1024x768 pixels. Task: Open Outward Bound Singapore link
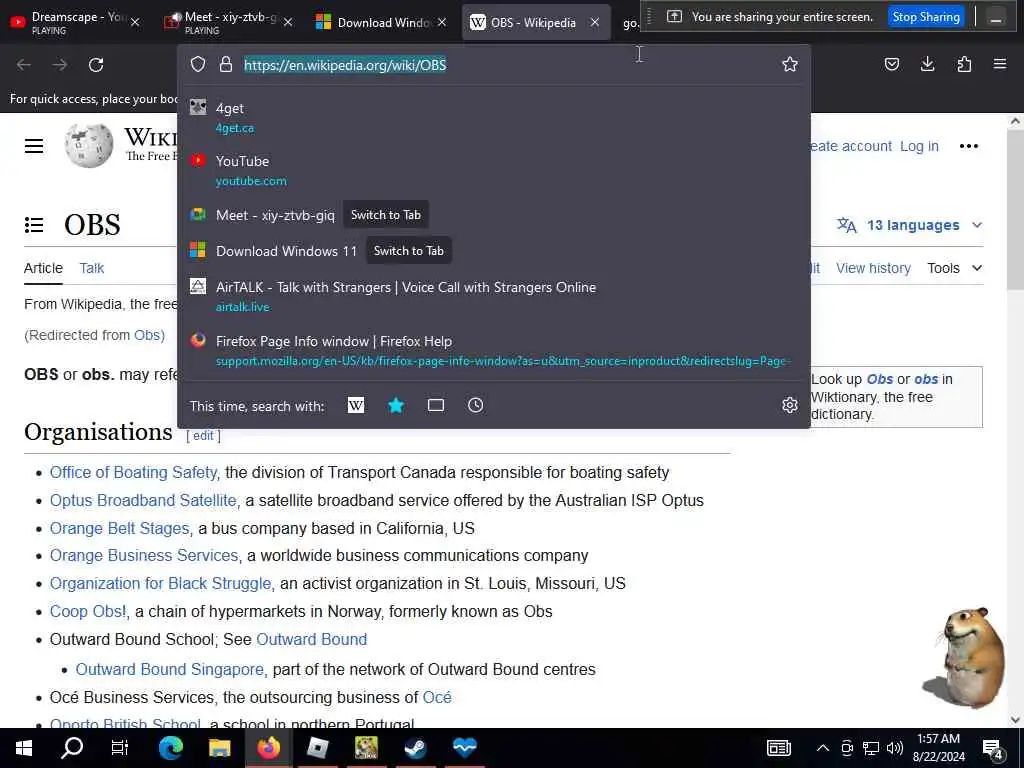pyautogui.click(x=170, y=669)
